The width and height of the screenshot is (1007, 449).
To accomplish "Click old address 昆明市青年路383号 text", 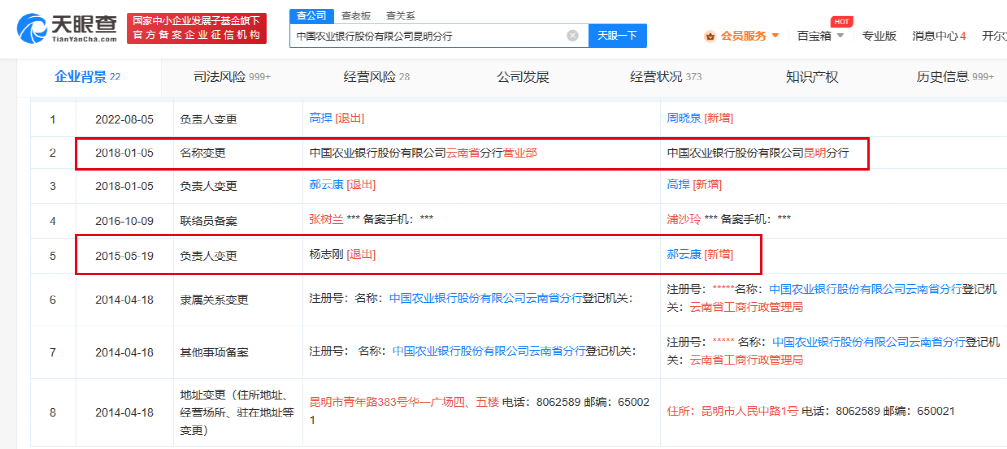I will point(403,402).
